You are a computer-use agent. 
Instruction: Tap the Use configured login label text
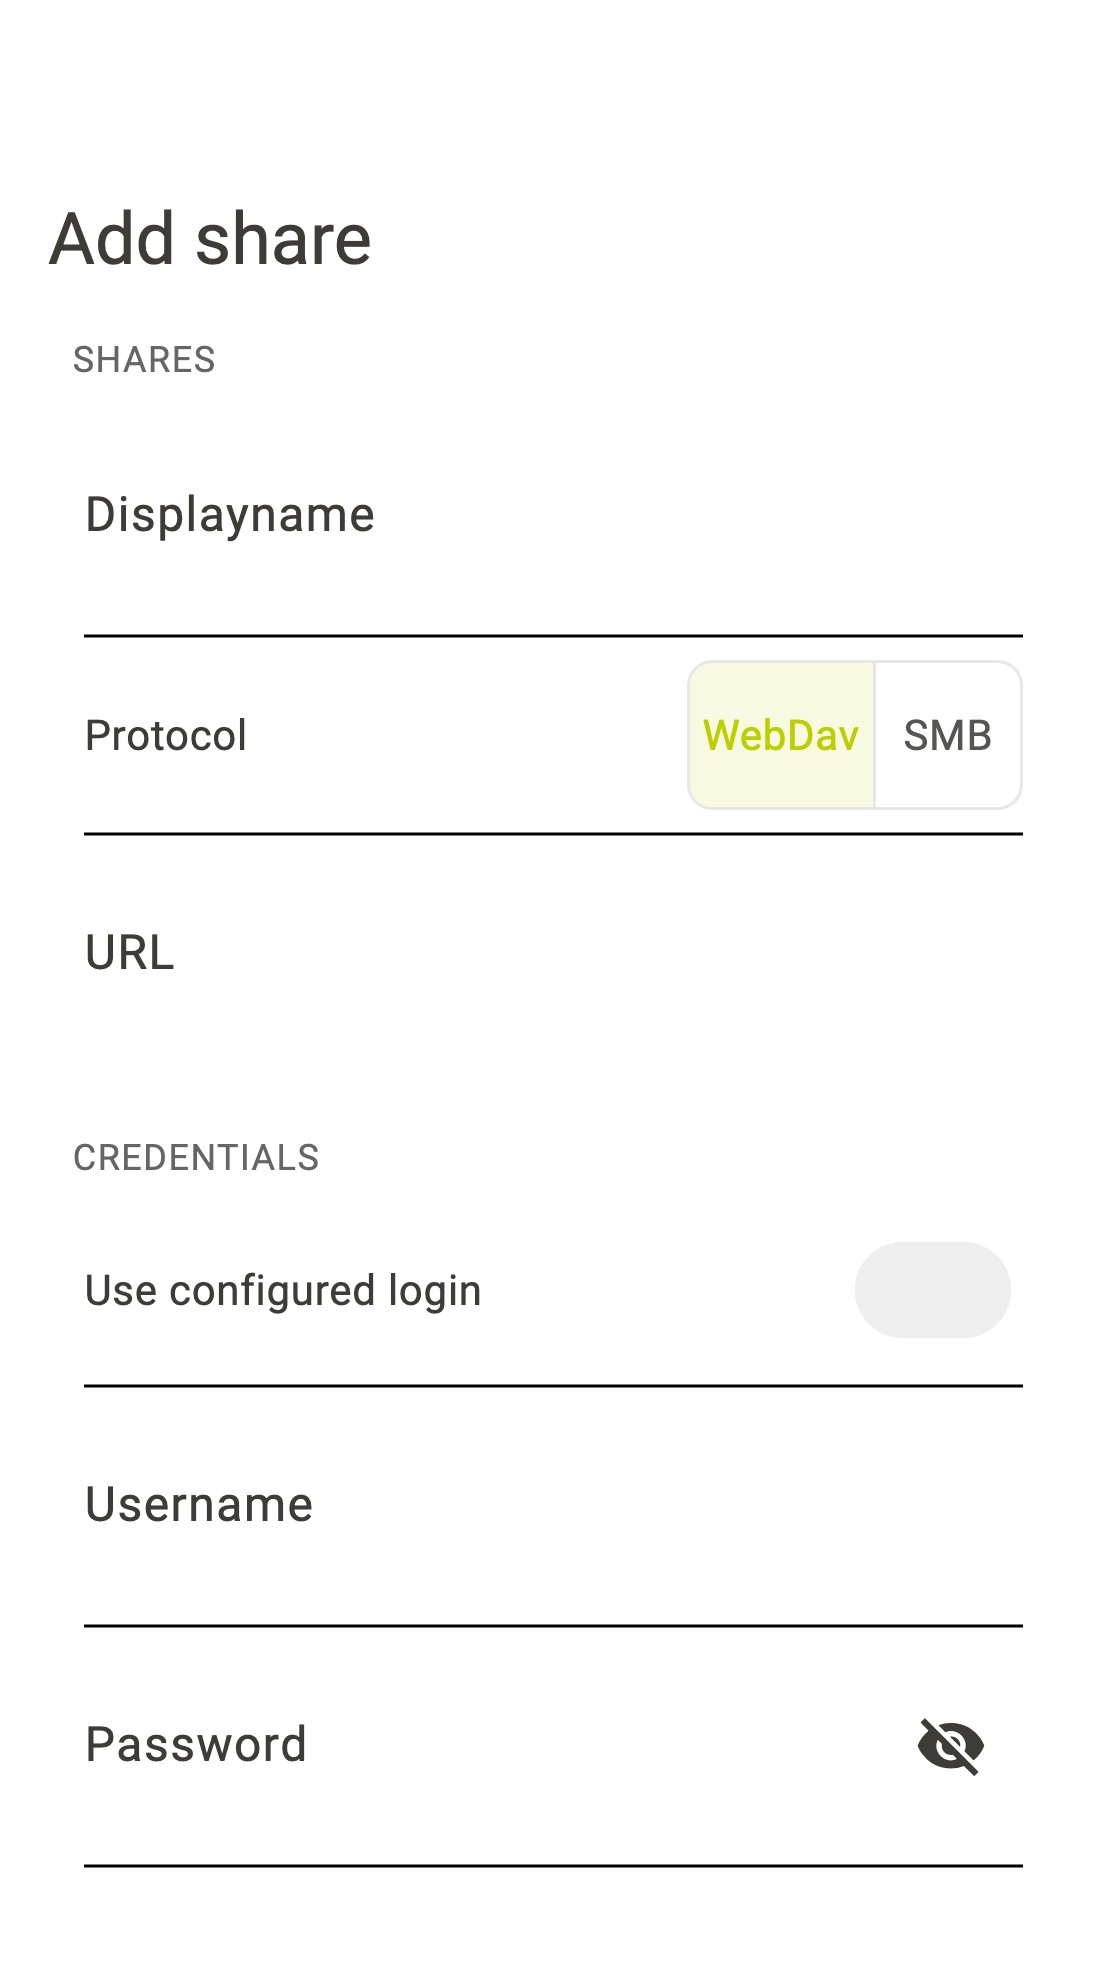point(283,1291)
